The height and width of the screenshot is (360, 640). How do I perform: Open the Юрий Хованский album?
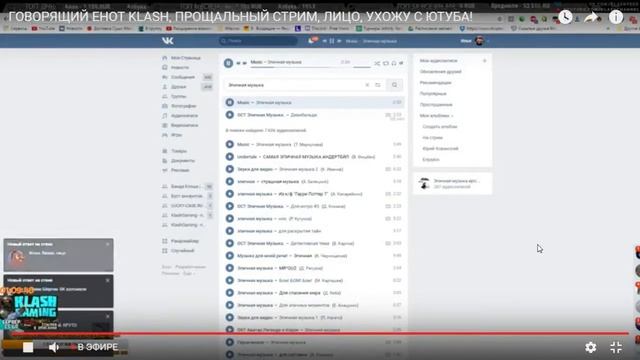click(x=440, y=149)
